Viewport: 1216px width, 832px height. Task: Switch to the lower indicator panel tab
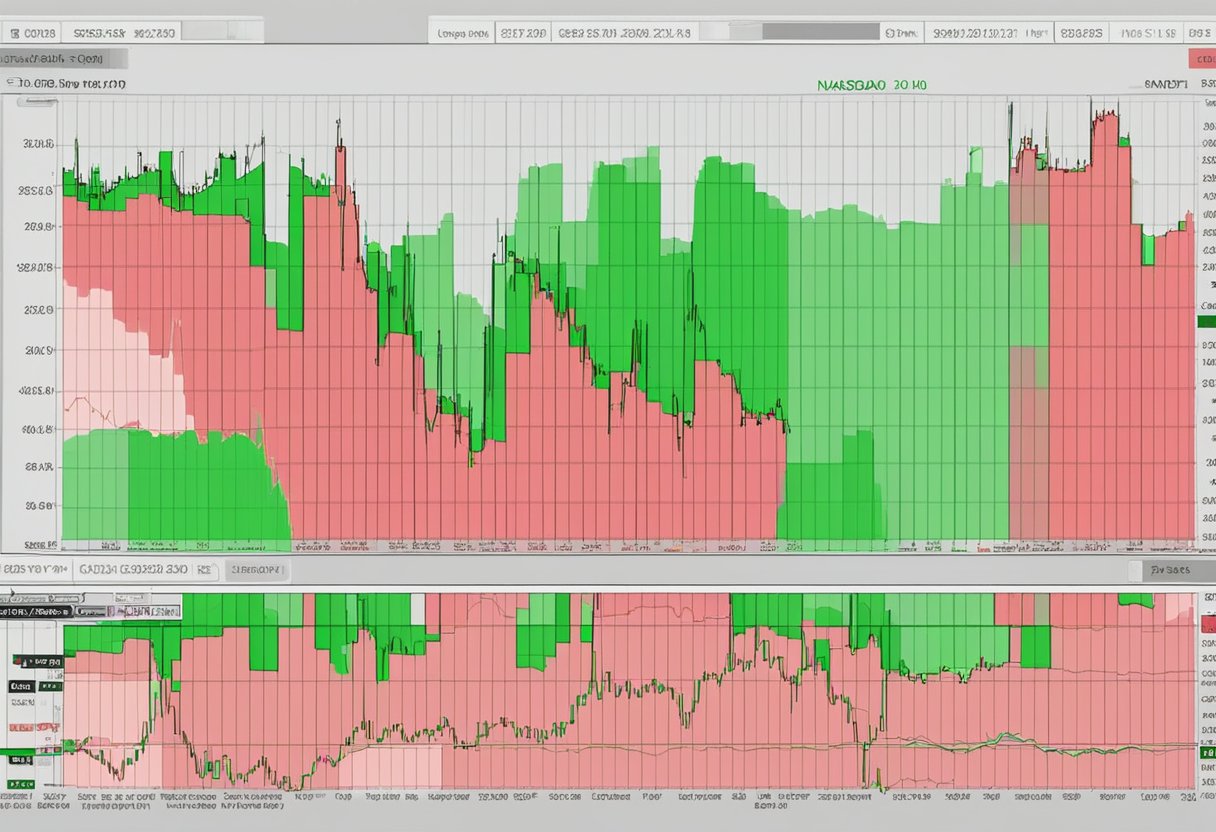click(x=35, y=568)
